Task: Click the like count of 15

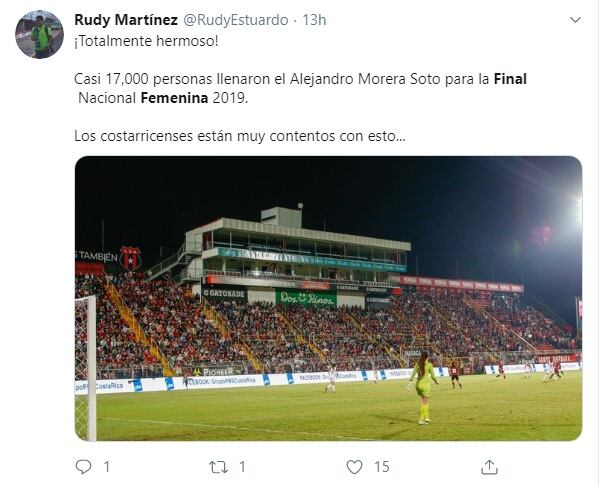Action: point(382,466)
